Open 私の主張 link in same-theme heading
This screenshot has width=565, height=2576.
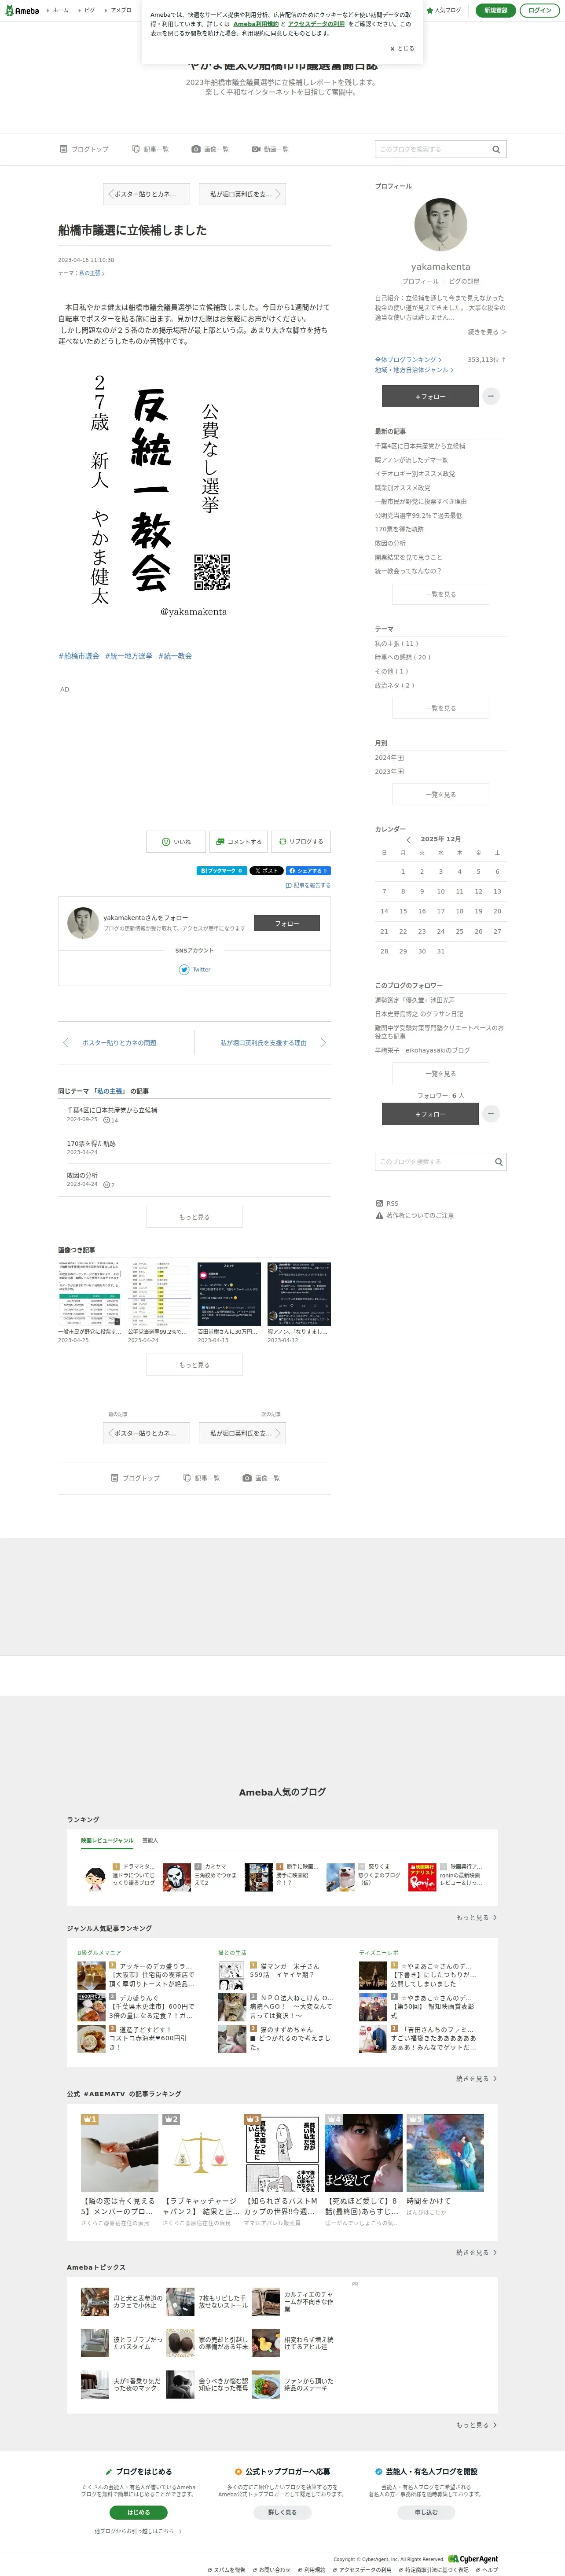[x=111, y=1091]
